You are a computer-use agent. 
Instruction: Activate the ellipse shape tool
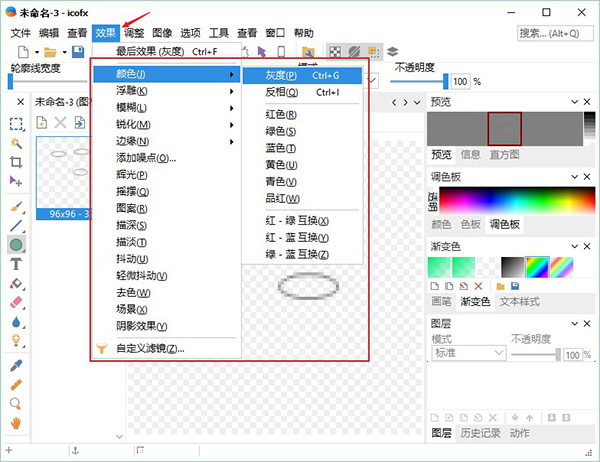(16, 245)
